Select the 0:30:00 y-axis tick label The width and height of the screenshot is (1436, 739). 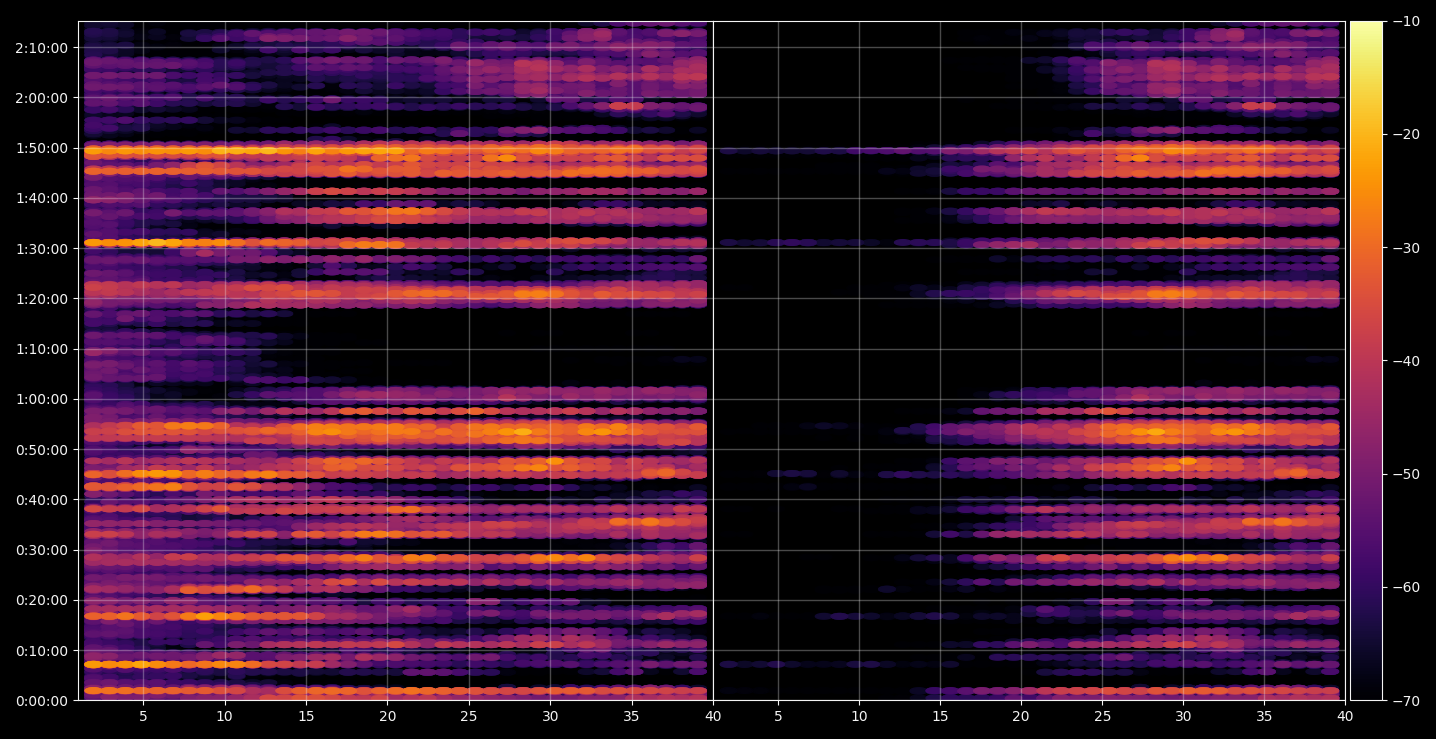click(41, 550)
